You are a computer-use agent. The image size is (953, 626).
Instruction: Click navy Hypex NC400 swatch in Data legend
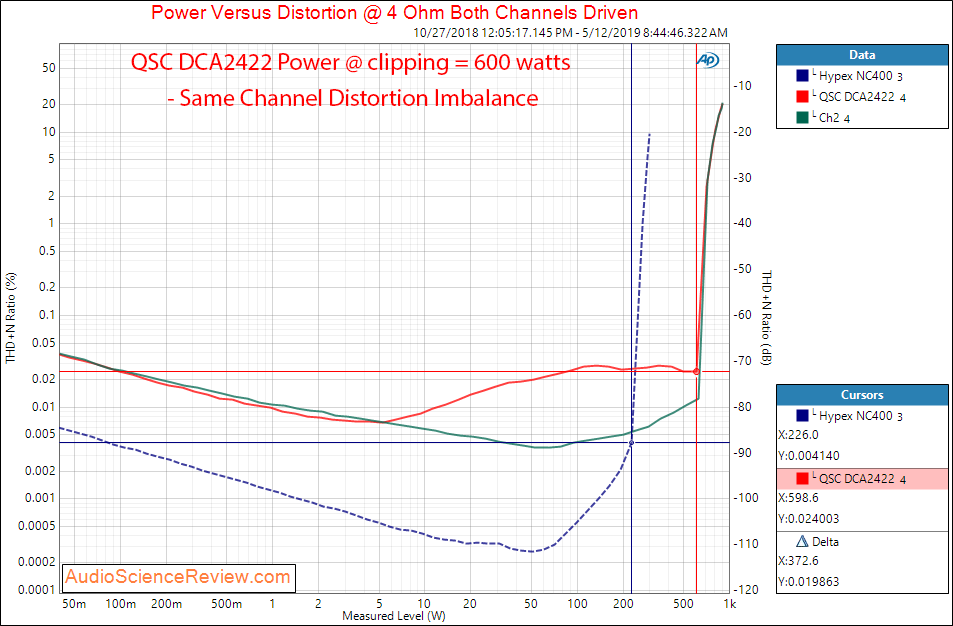tap(802, 76)
